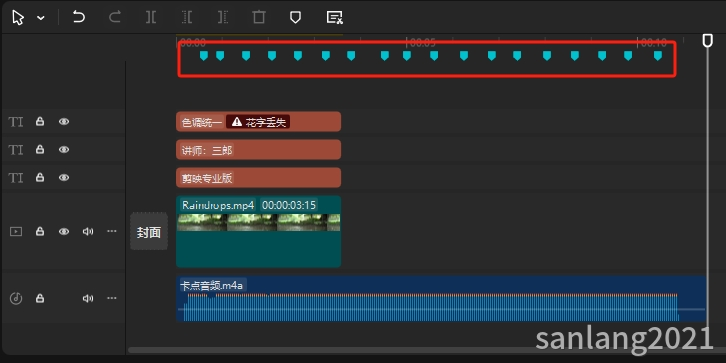Select the 卡点音频.m4a audio clip
The image size is (726, 363).
[441, 299]
